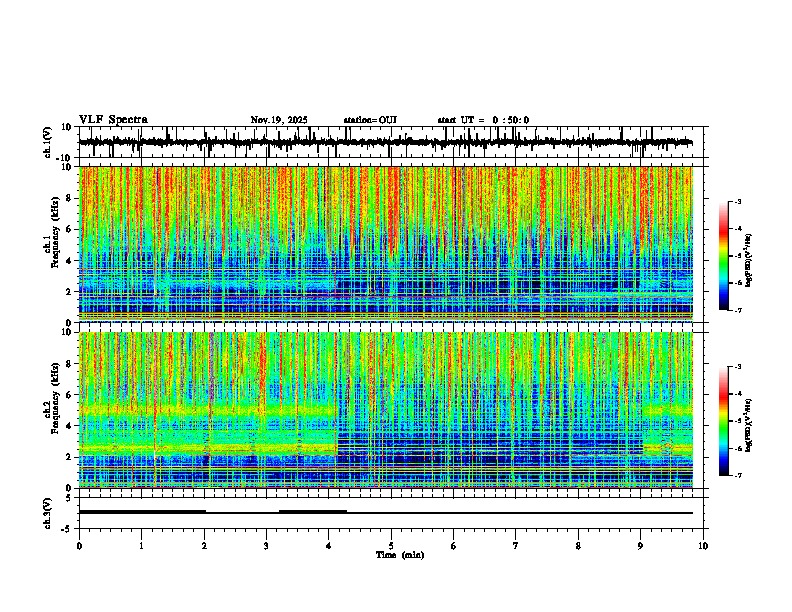Image resolution: width=792 pixels, height=612 pixels.
Task: Click the ch.2 colorbar "-7" tick label
Action: (738, 476)
